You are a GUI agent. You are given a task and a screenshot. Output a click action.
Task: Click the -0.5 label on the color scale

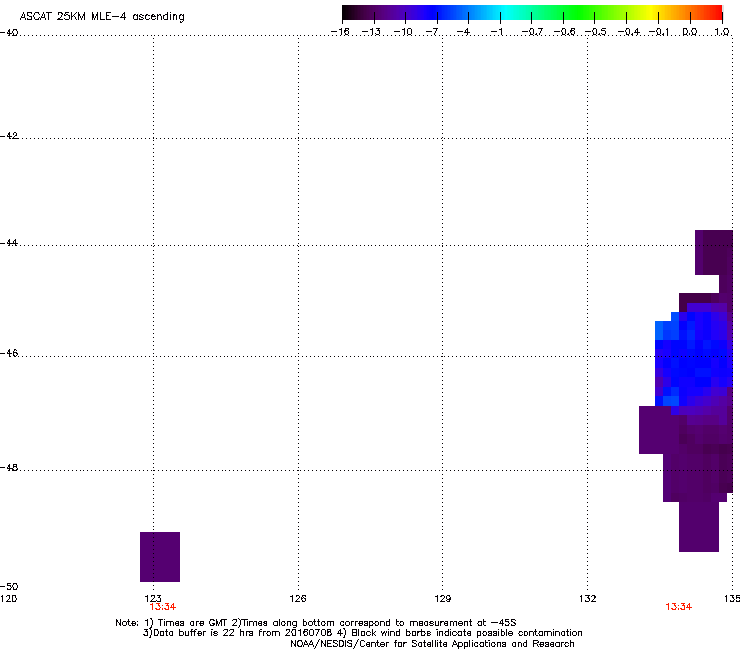pos(595,32)
